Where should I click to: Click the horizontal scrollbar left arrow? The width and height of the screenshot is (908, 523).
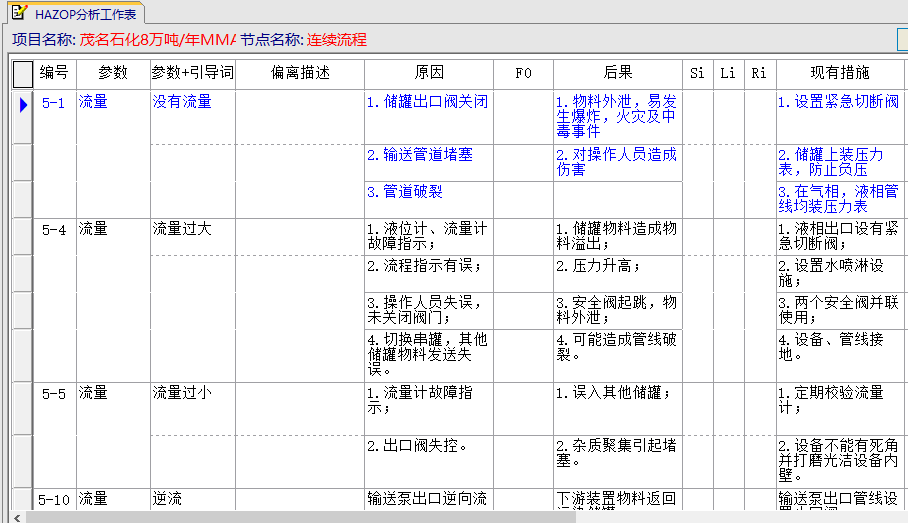17,517
